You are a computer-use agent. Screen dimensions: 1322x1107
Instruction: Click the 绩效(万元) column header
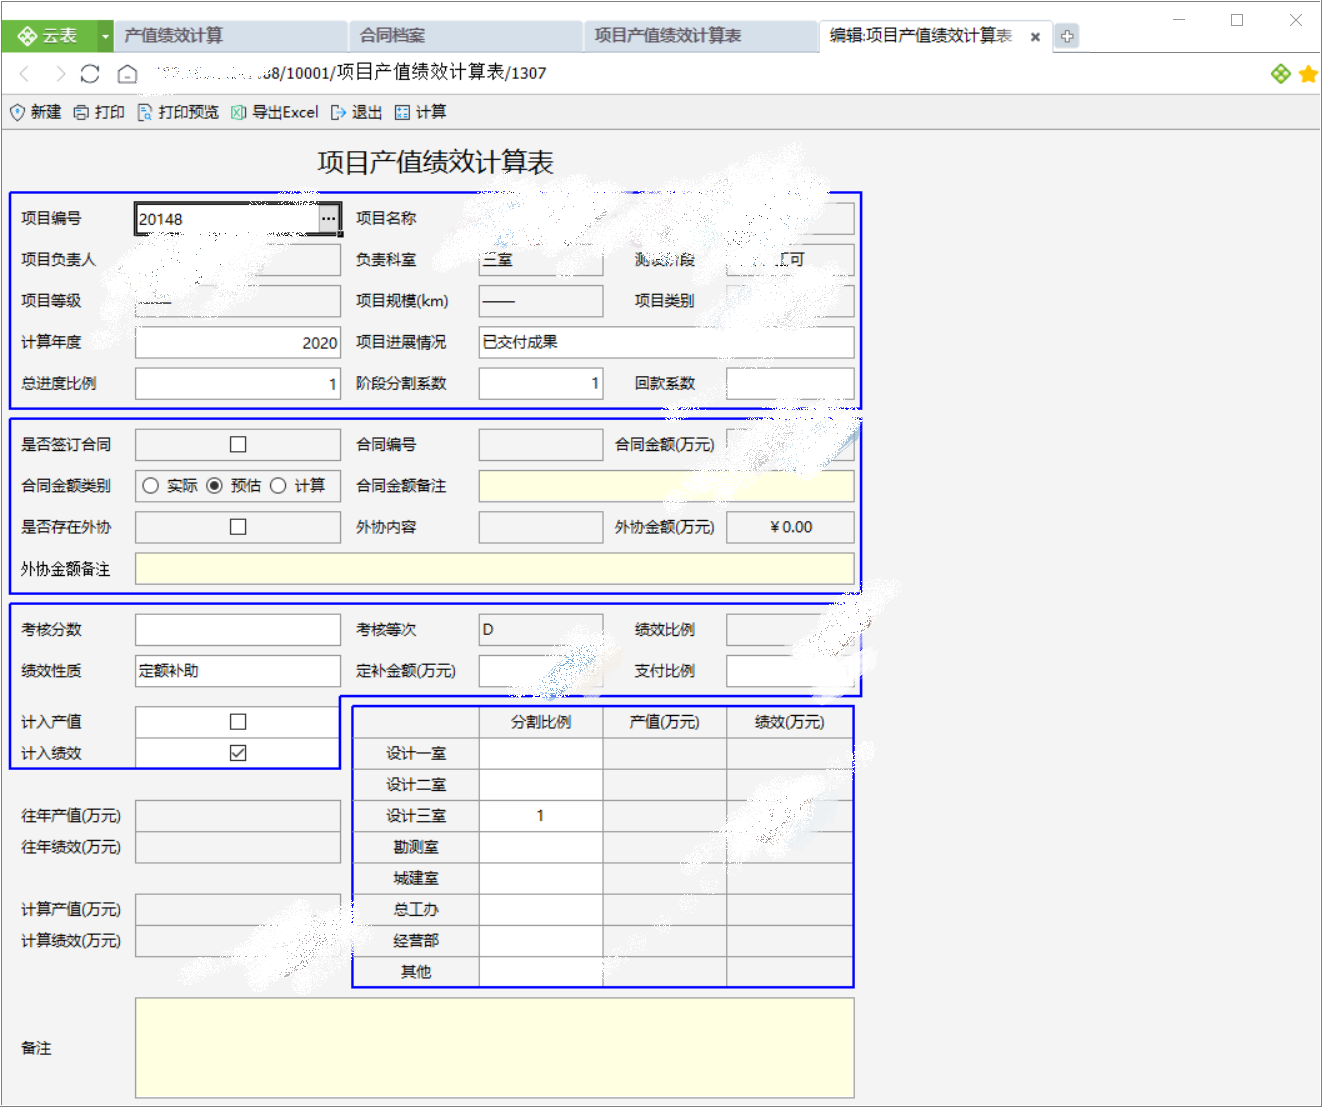(x=790, y=722)
